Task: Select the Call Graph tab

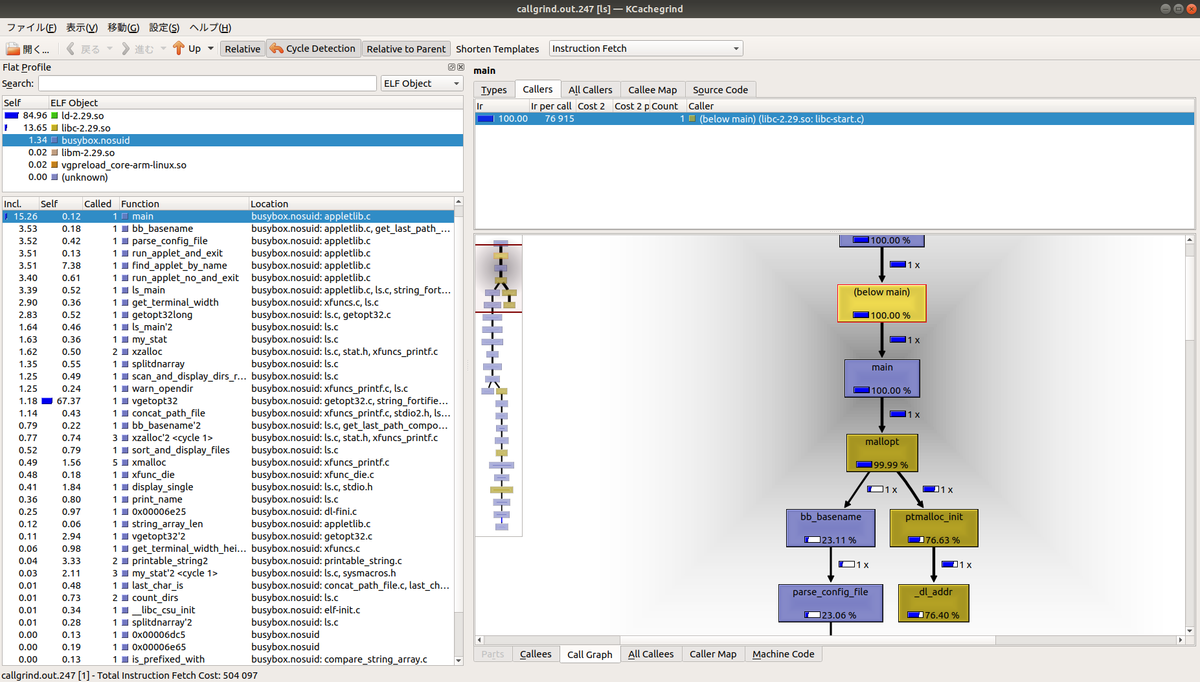Action: [589, 654]
